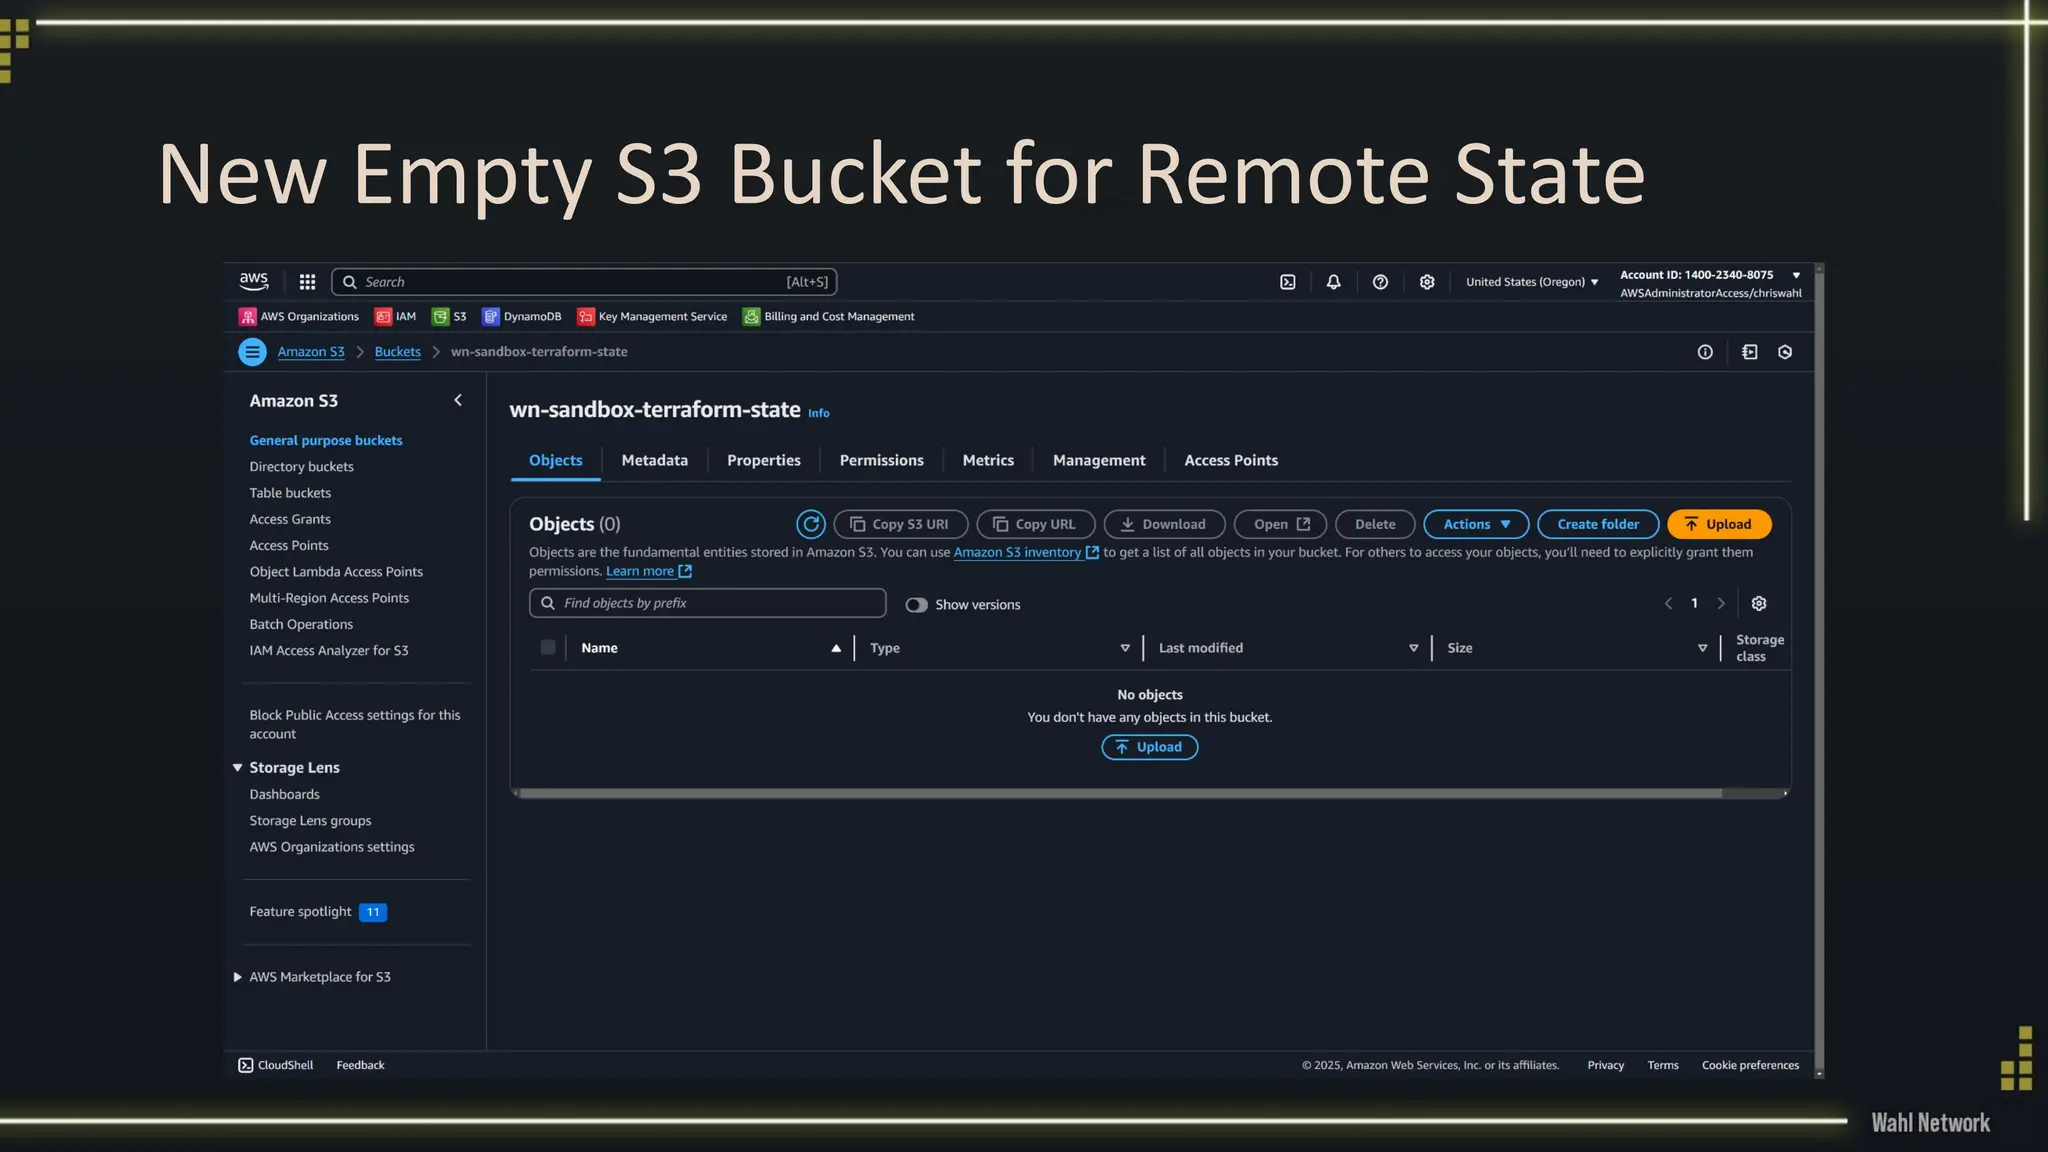
Task: Open Feature spotlight in sidebar
Action: click(318, 912)
